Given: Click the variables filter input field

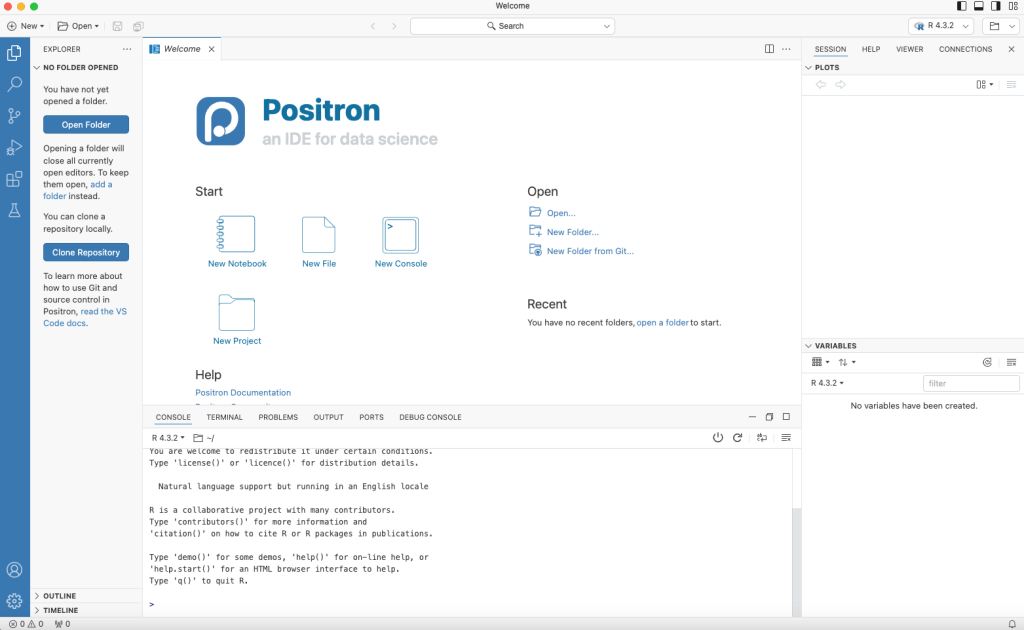Looking at the screenshot, I should (x=970, y=382).
